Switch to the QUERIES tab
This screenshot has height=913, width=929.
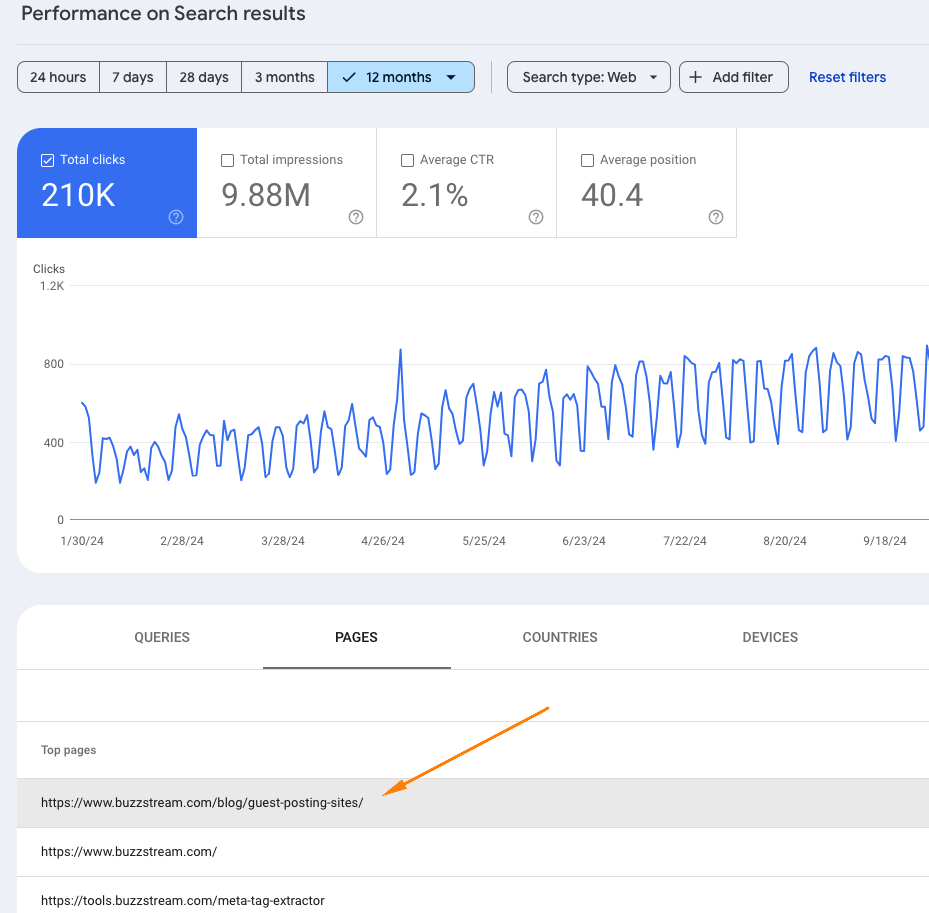[161, 637]
